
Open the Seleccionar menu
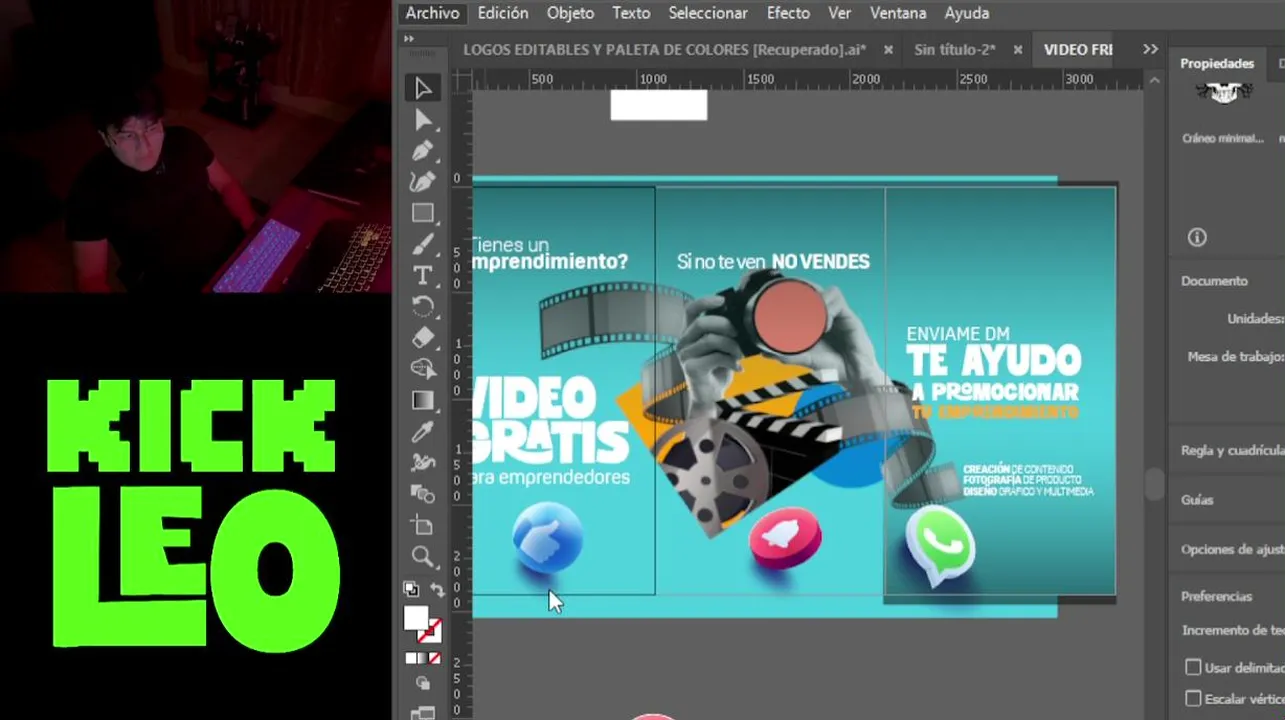point(708,13)
